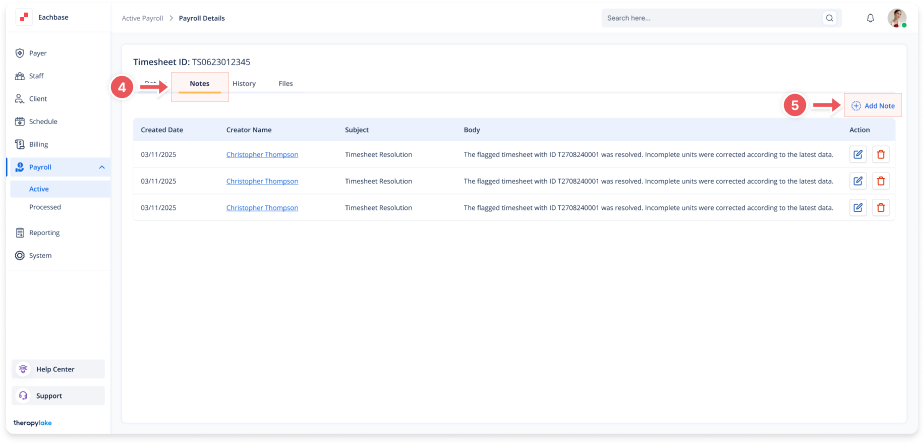Screen dimensions: 924x444
Task: Open the notifications bell
Action: click(x=870, y=18)
